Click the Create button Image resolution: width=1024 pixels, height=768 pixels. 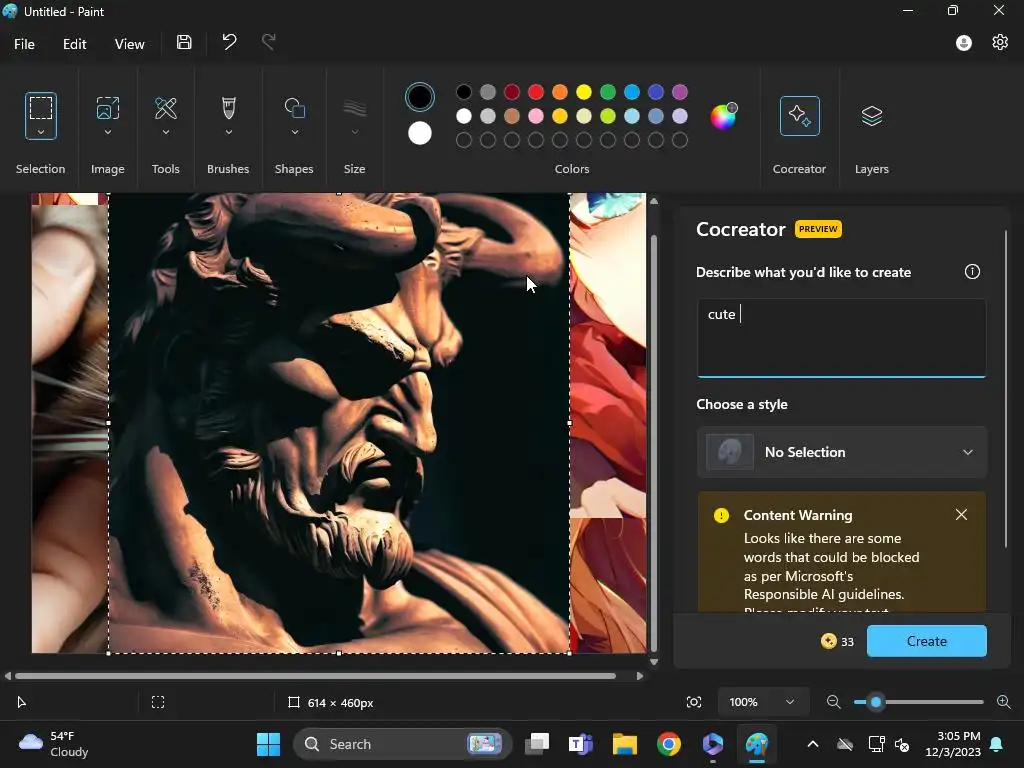tap(927, 641)
